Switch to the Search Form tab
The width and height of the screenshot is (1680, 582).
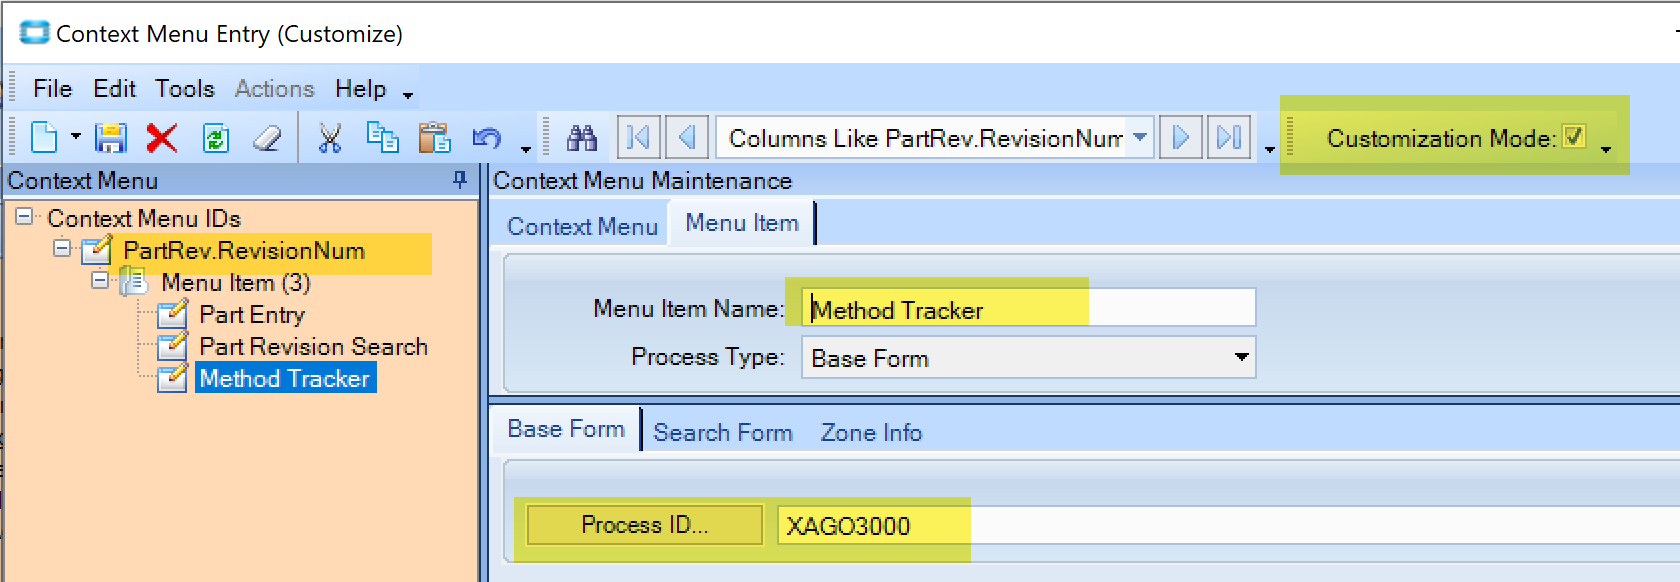click(722, 433)
